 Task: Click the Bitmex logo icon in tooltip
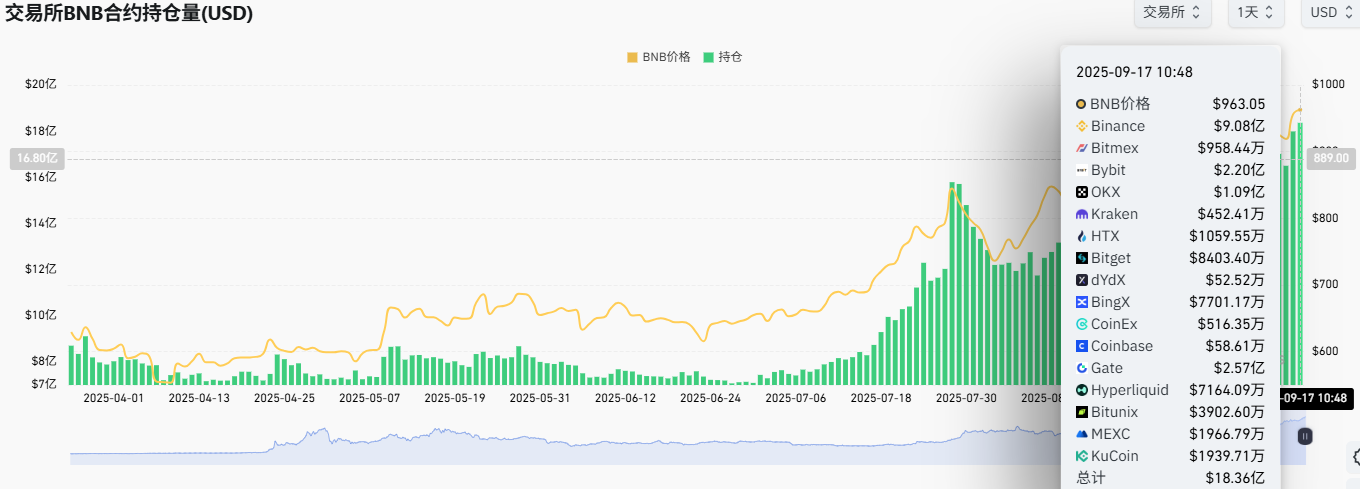coord(1081,148)
